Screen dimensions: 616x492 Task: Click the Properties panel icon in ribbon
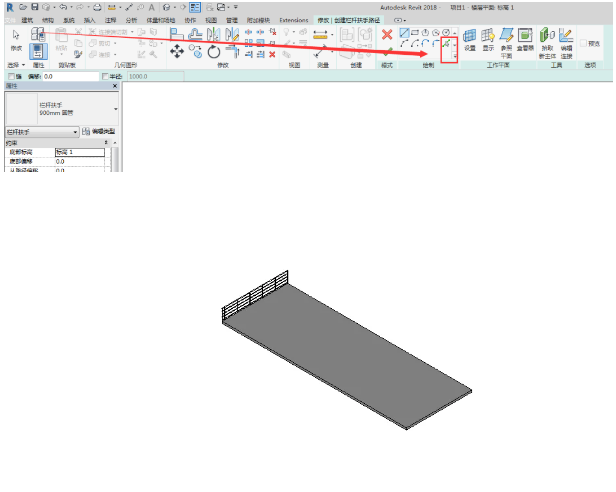(x=38, y=50)
